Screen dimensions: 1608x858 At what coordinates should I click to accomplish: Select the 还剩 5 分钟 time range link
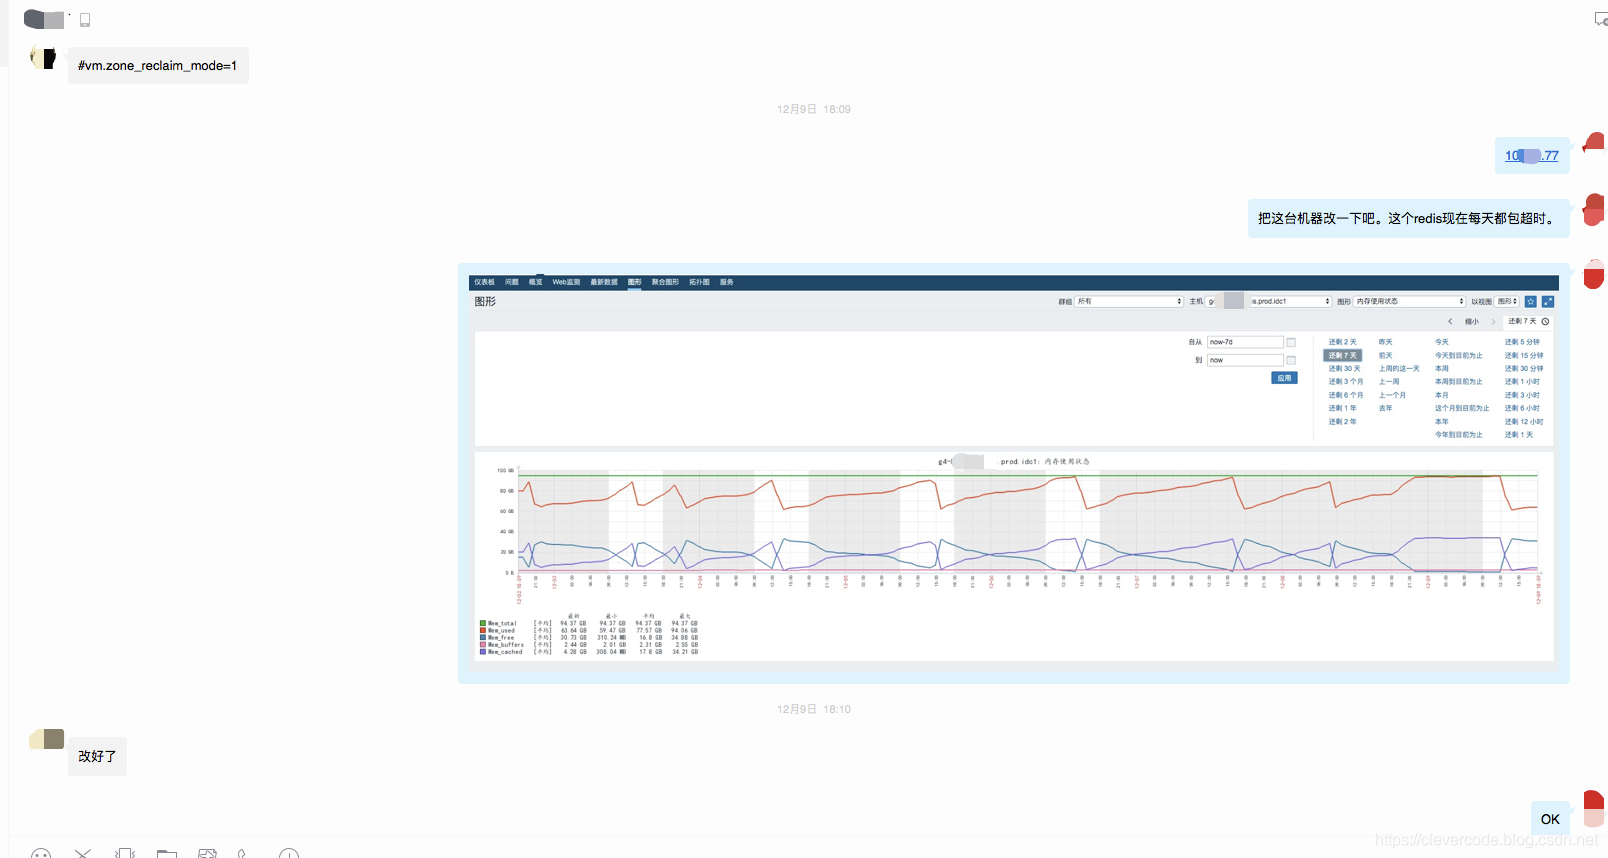click(1523, 342)
